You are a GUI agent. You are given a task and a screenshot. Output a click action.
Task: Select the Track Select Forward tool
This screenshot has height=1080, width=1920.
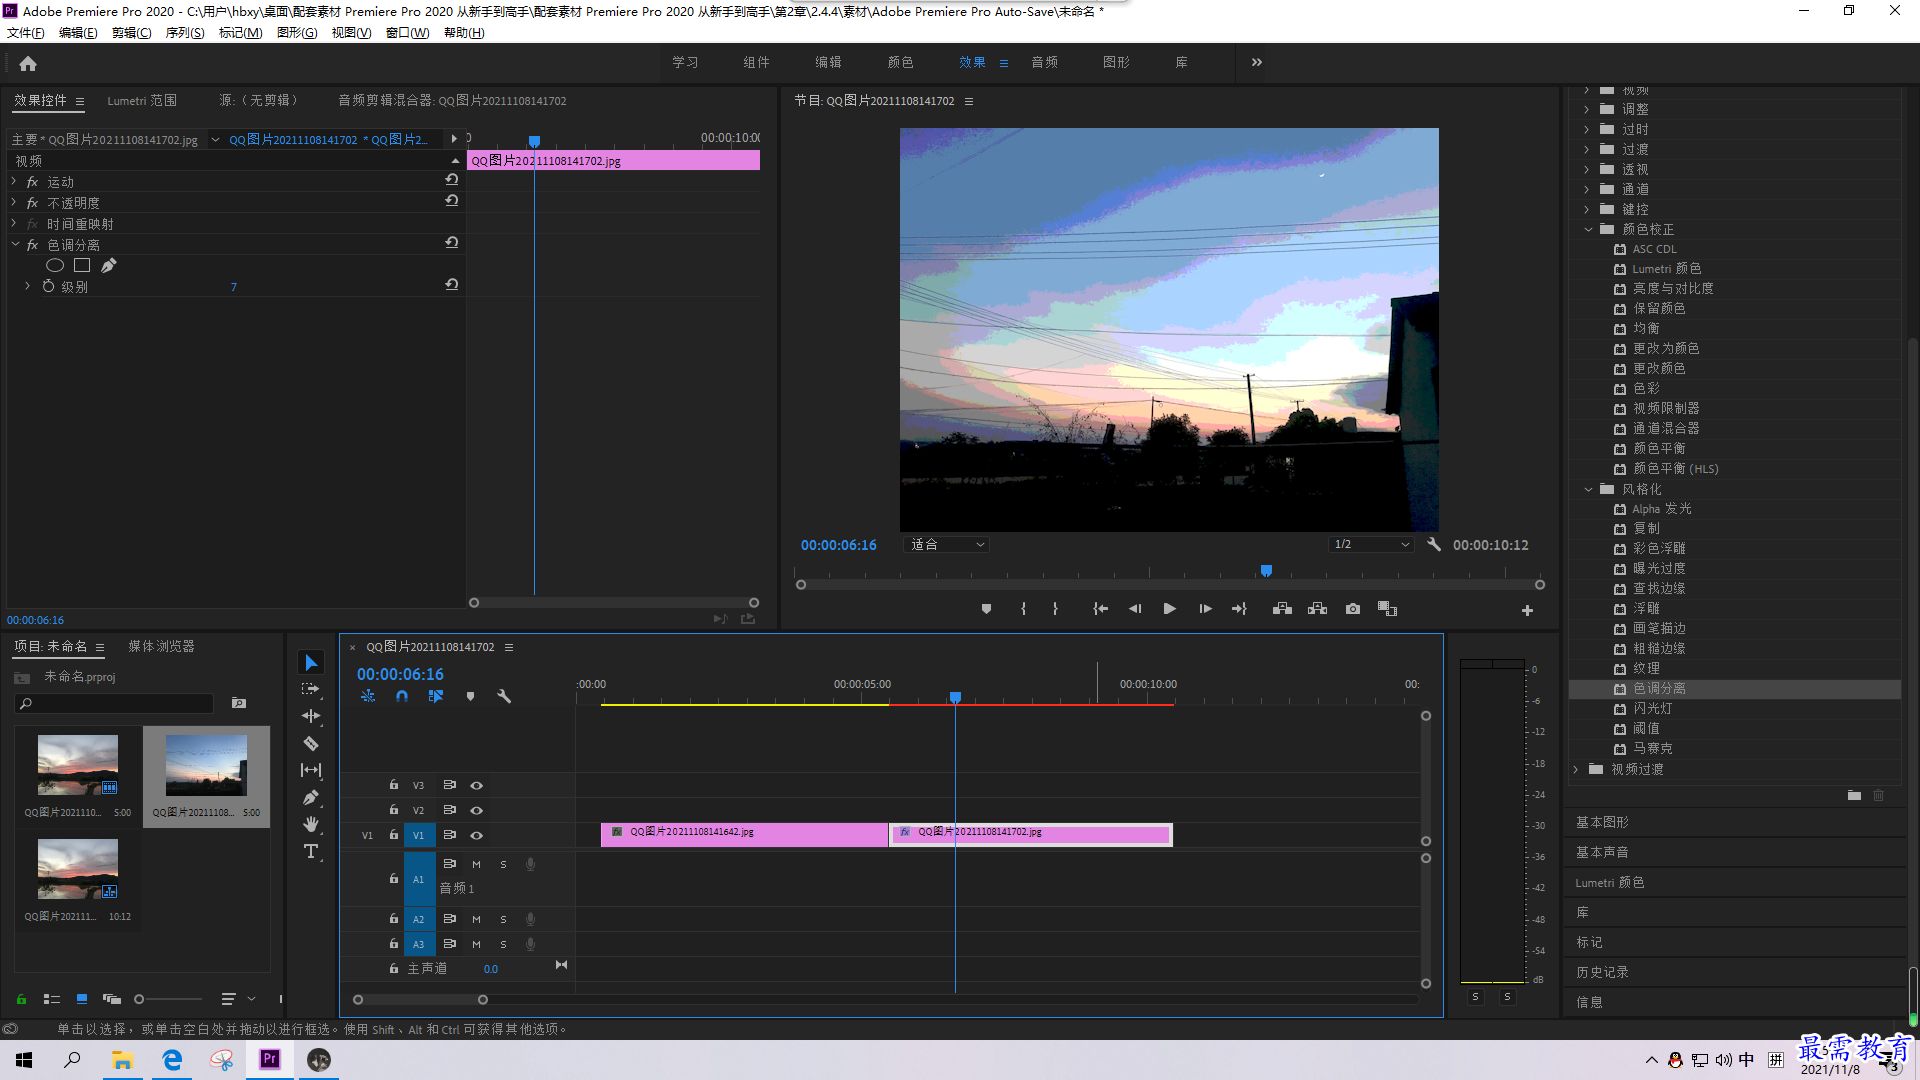pos(311,689)
